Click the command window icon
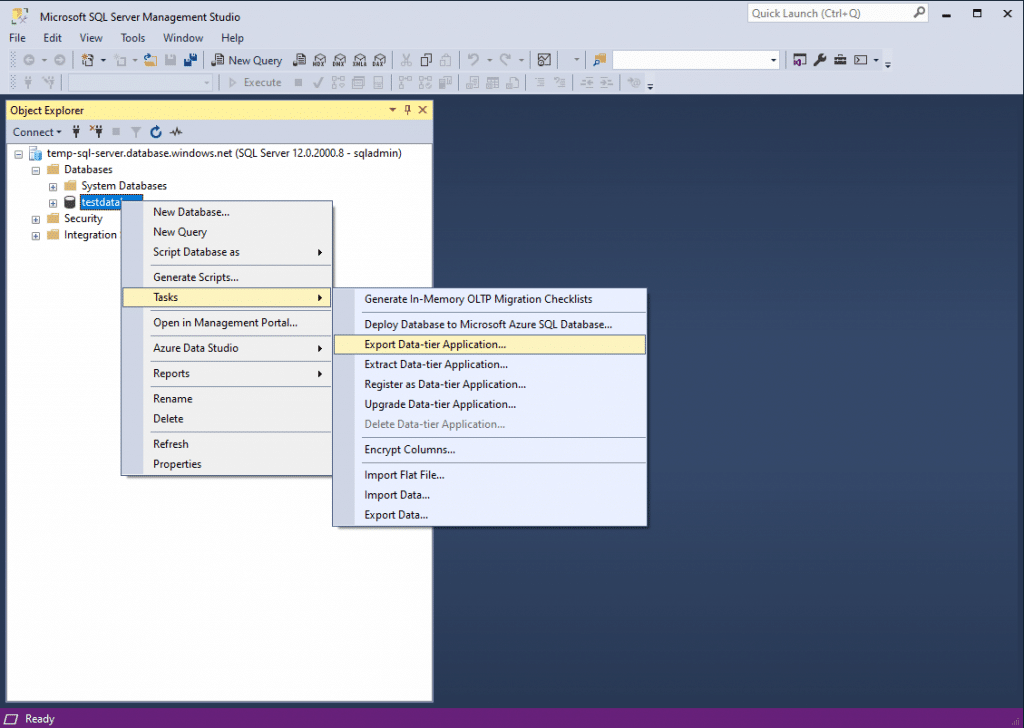 tap(861, 60)
